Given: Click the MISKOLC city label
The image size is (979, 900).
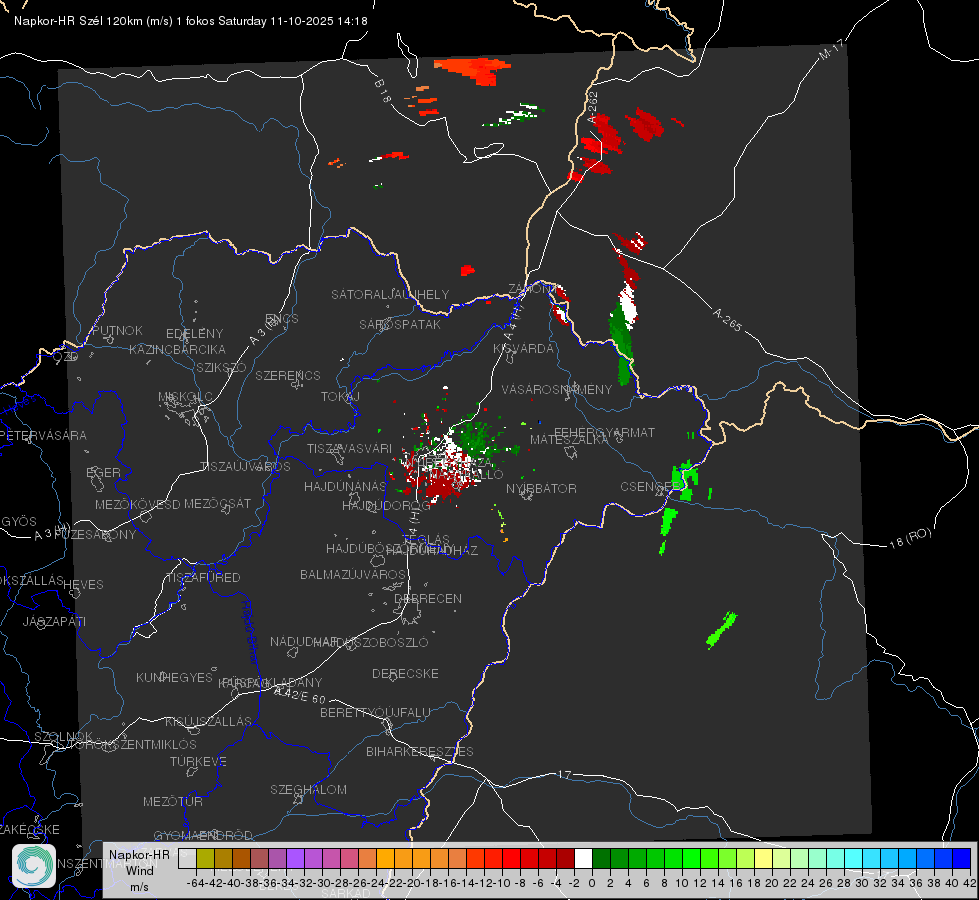Looking at the screenshot, I should [185, 397].
